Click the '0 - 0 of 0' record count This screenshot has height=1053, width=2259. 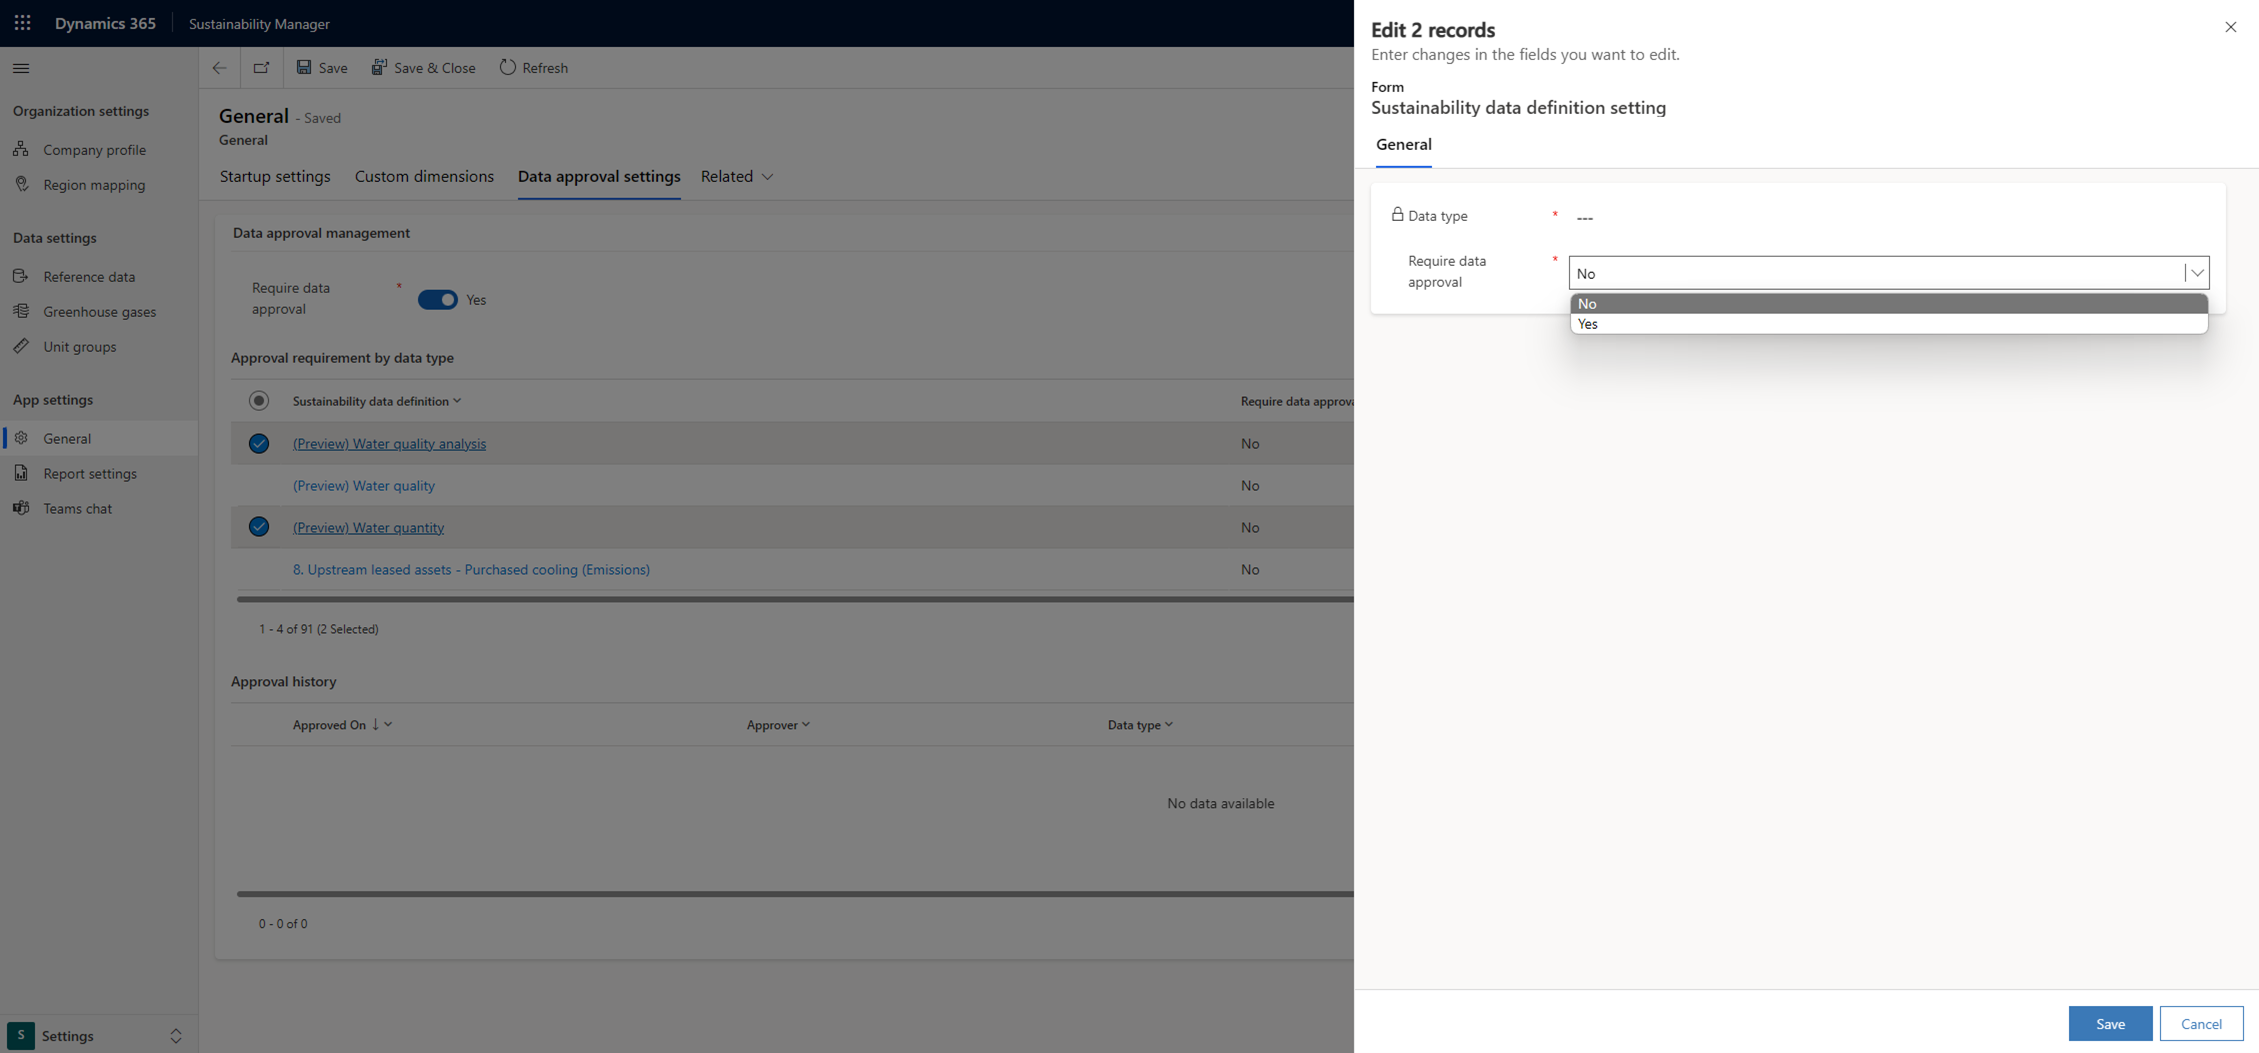(283, 923)
